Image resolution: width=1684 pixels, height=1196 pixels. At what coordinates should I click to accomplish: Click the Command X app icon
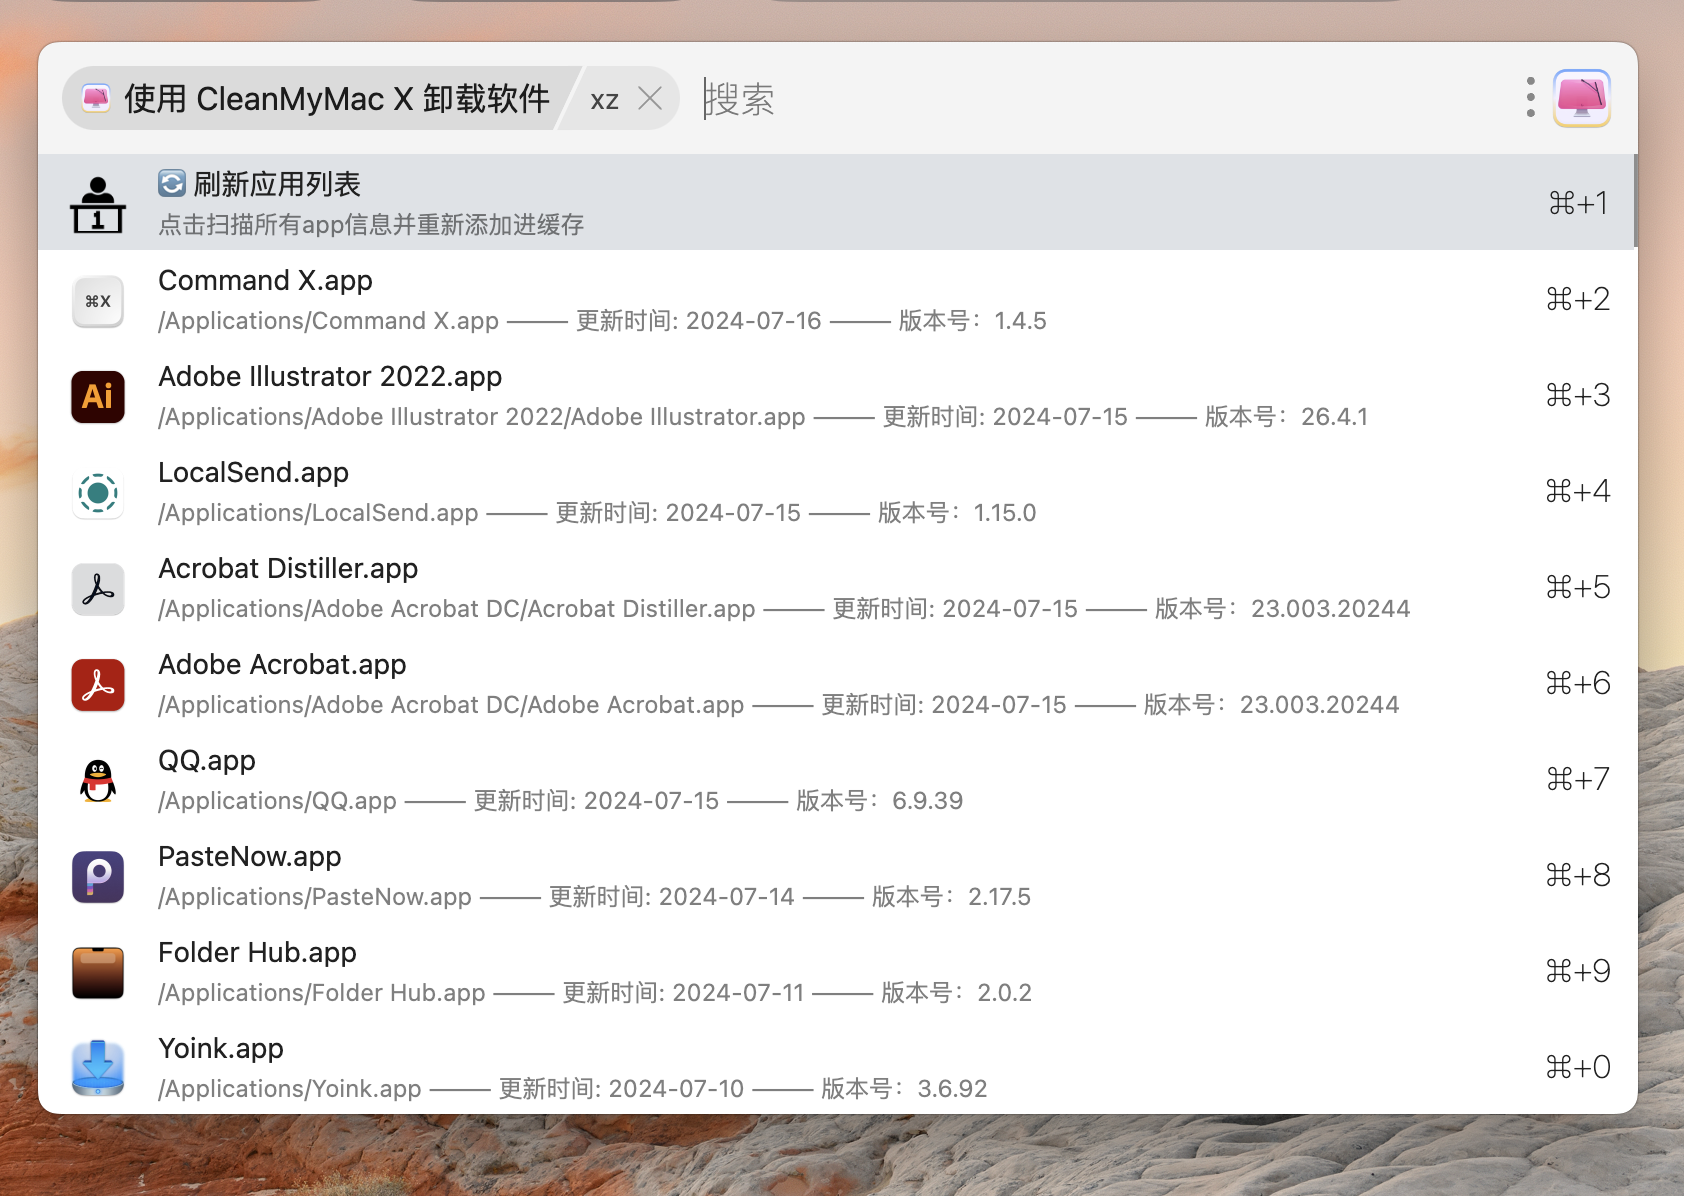pyautogui.click(x=98, y=301)
